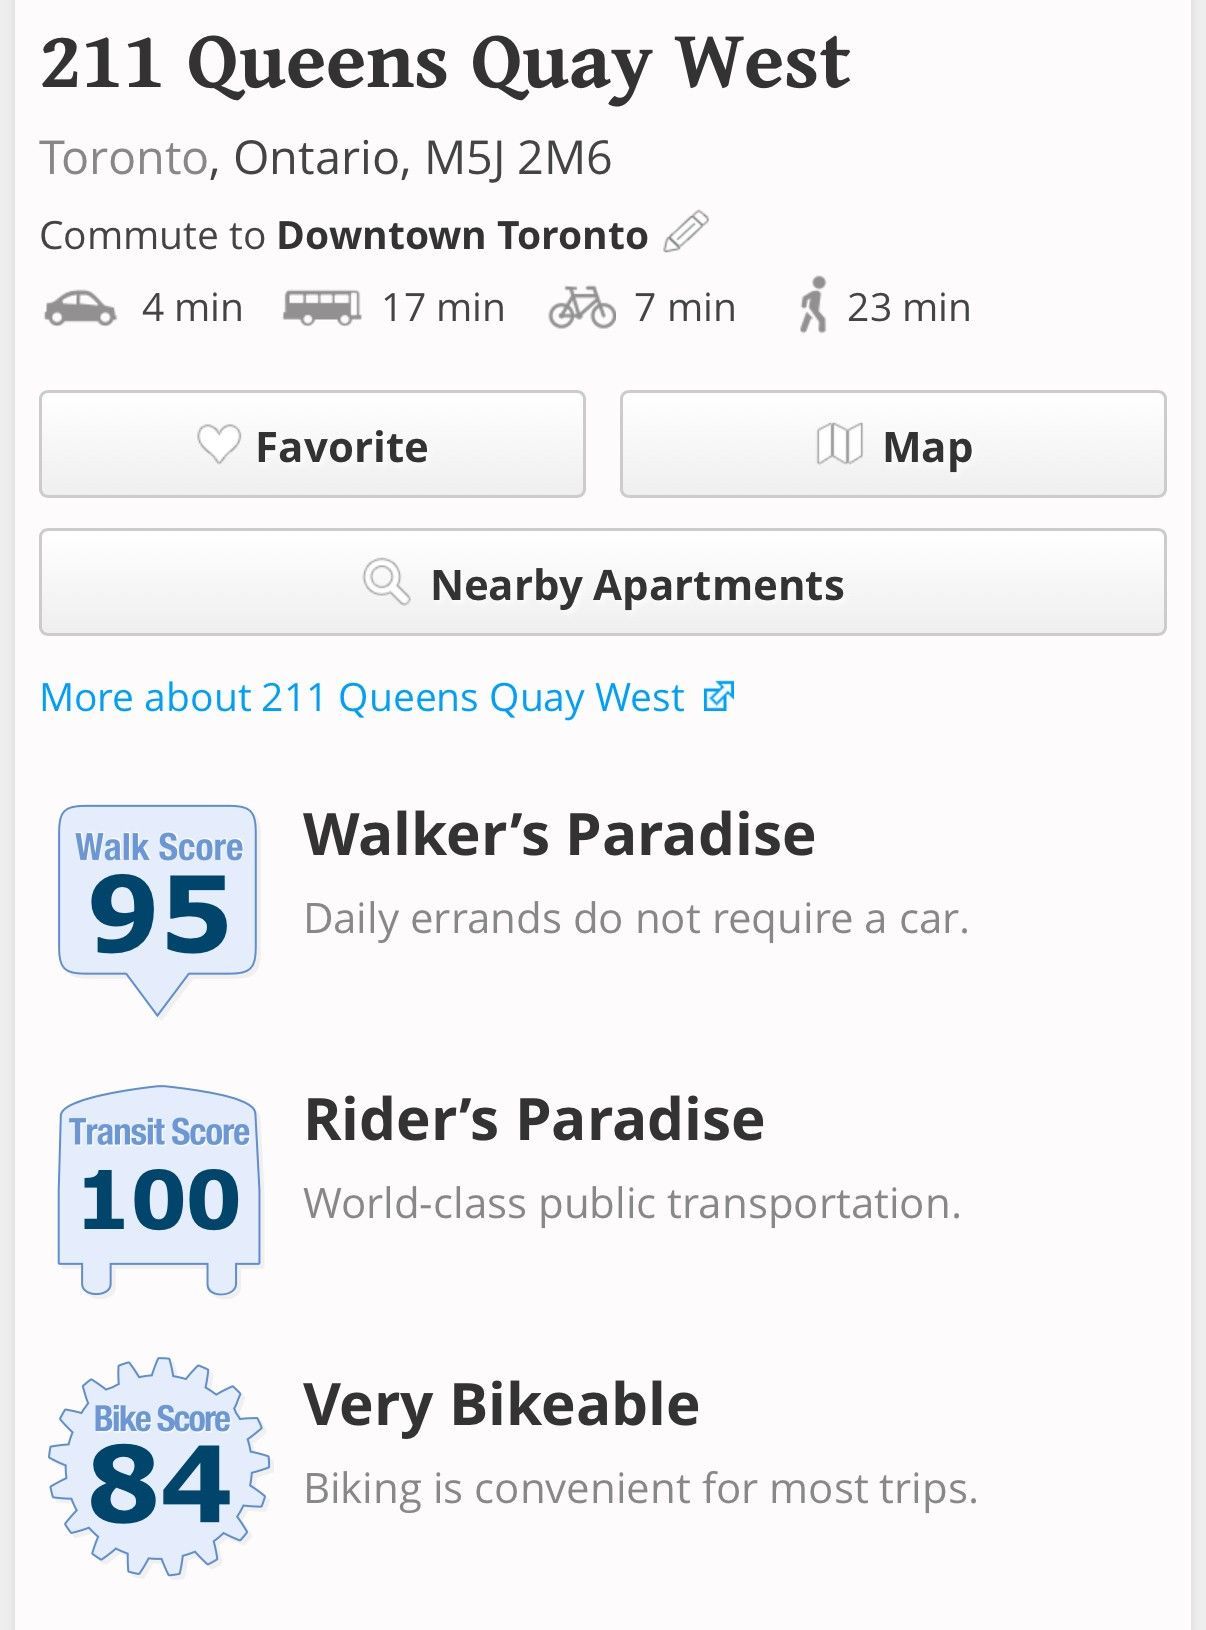The width and height of the screenshot is (1206, 1630).
Task: Click the walking person commute icon
Action: pos(813,305)
